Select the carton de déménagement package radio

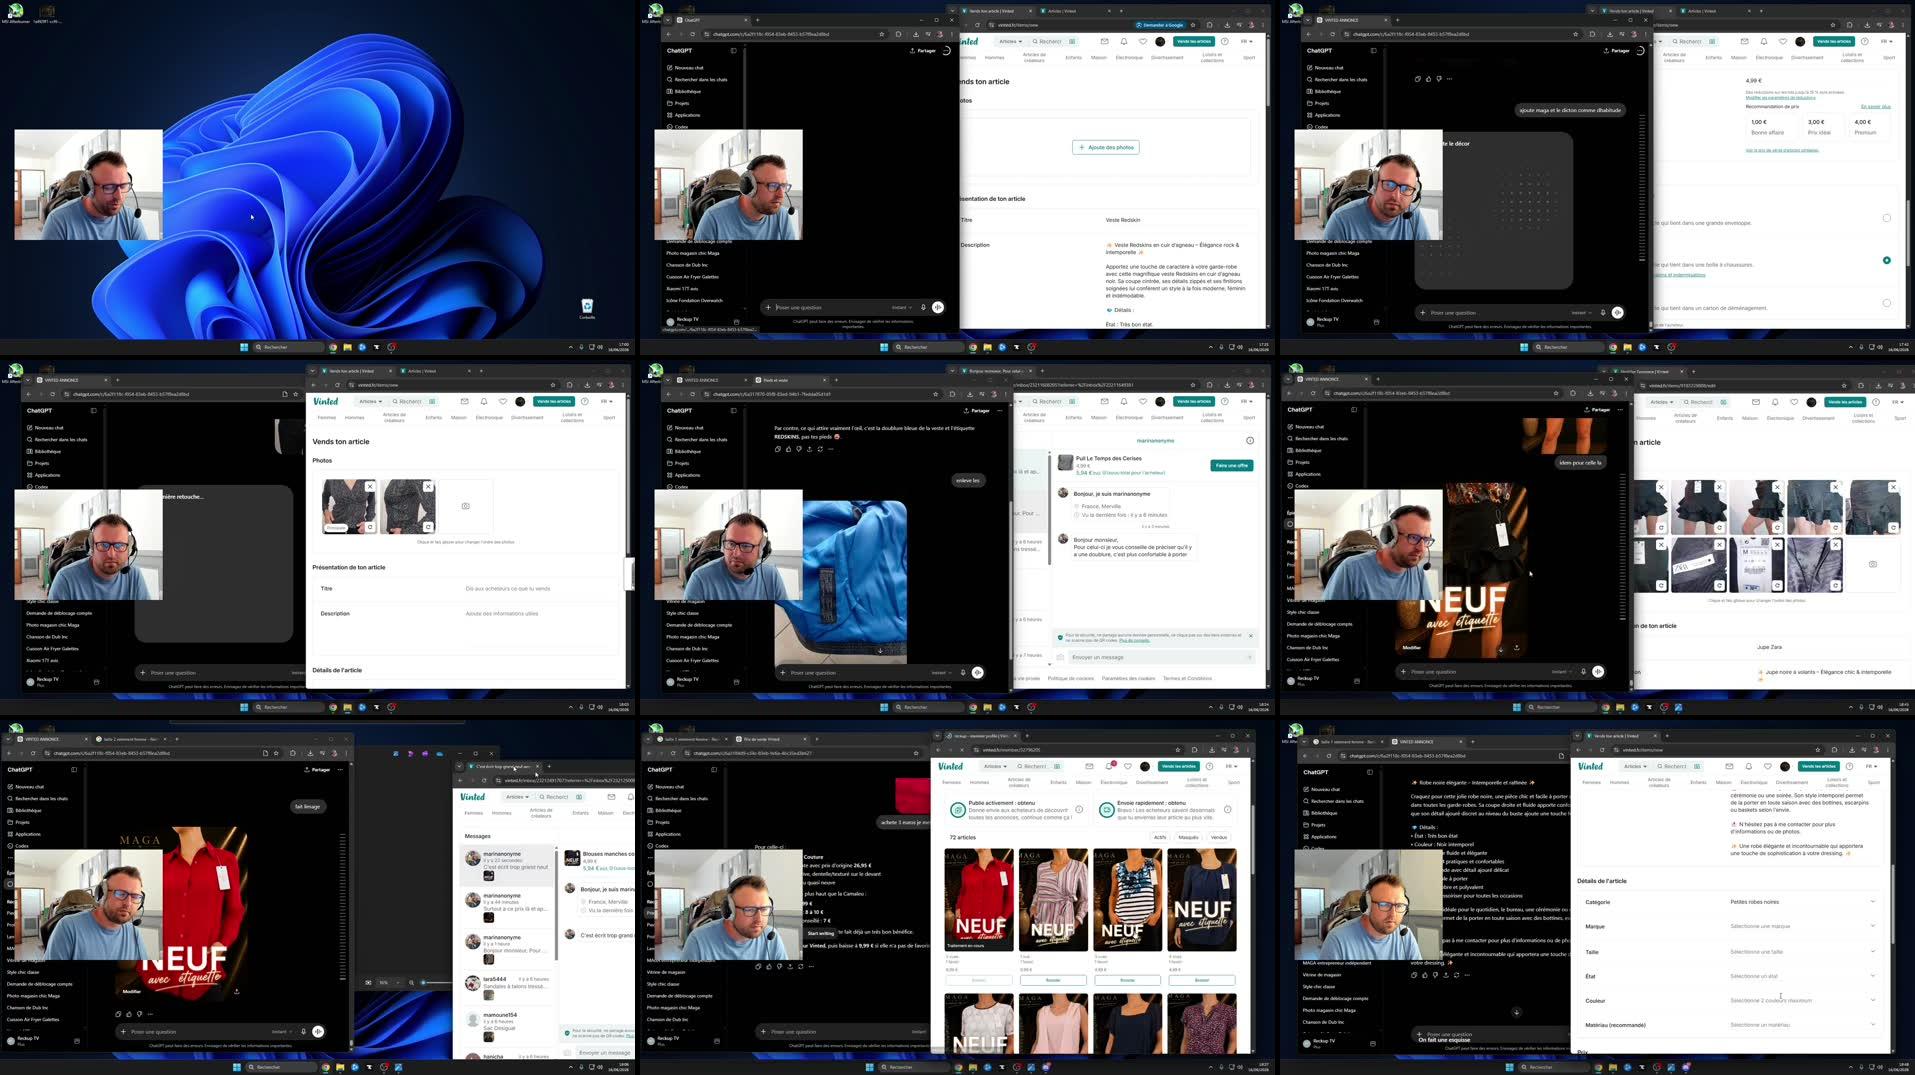point(1887,303)
